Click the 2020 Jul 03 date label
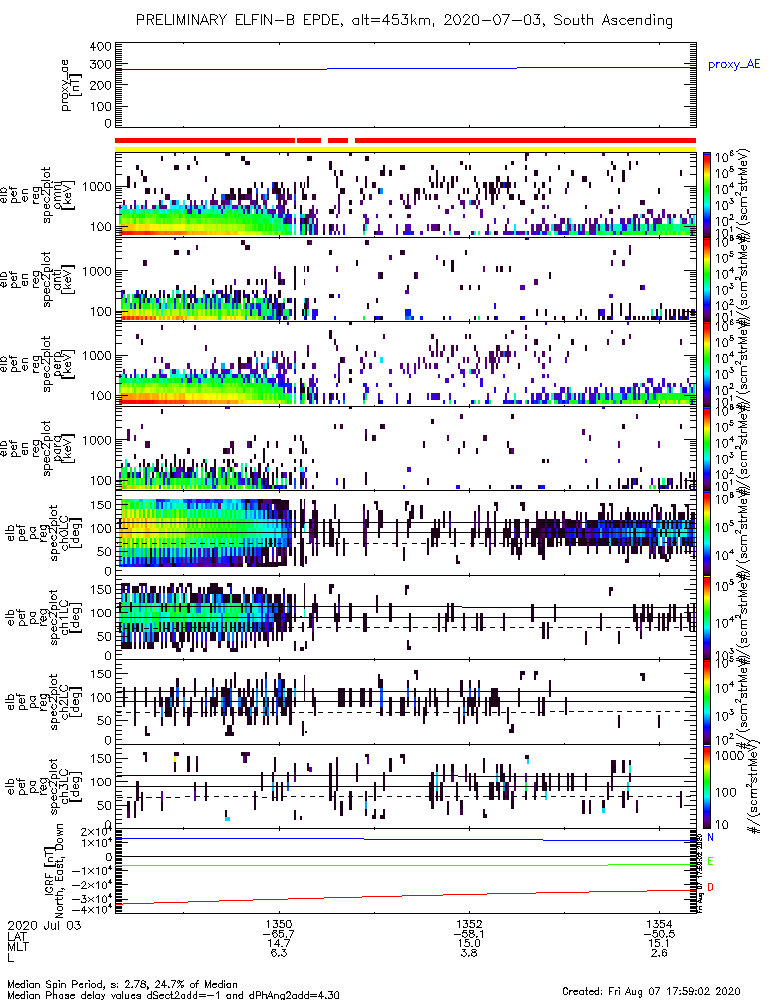This screenshot has height=1000, width=775. 44,925
